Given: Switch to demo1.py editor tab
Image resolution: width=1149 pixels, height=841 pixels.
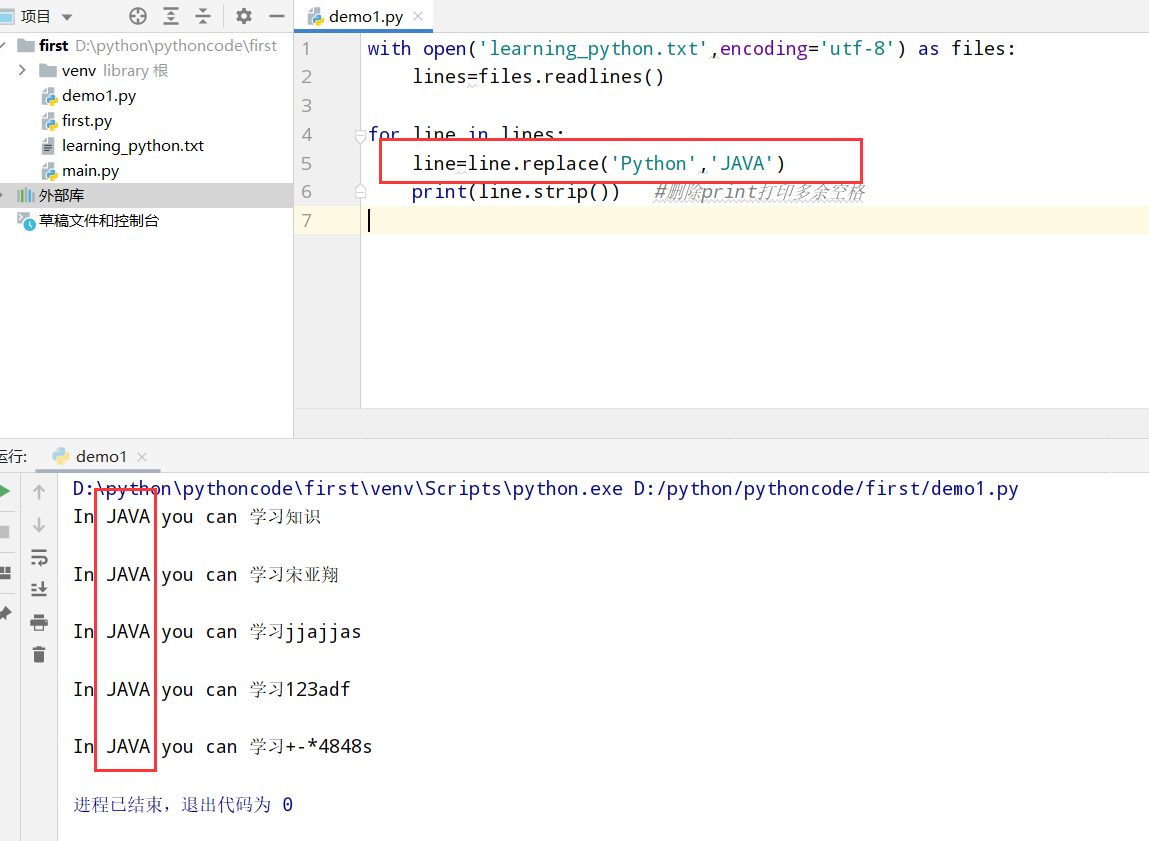Looking at the screenshot, I should (x=365, y=16).
